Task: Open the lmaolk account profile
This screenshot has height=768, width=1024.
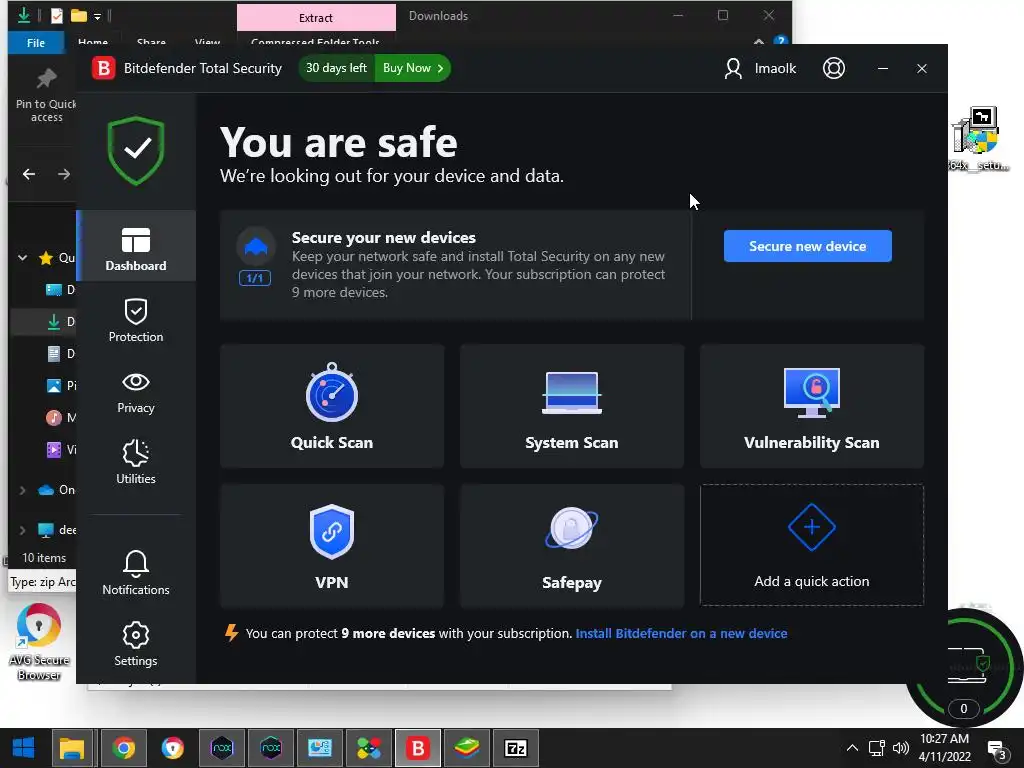Action: tap(760, 68)
